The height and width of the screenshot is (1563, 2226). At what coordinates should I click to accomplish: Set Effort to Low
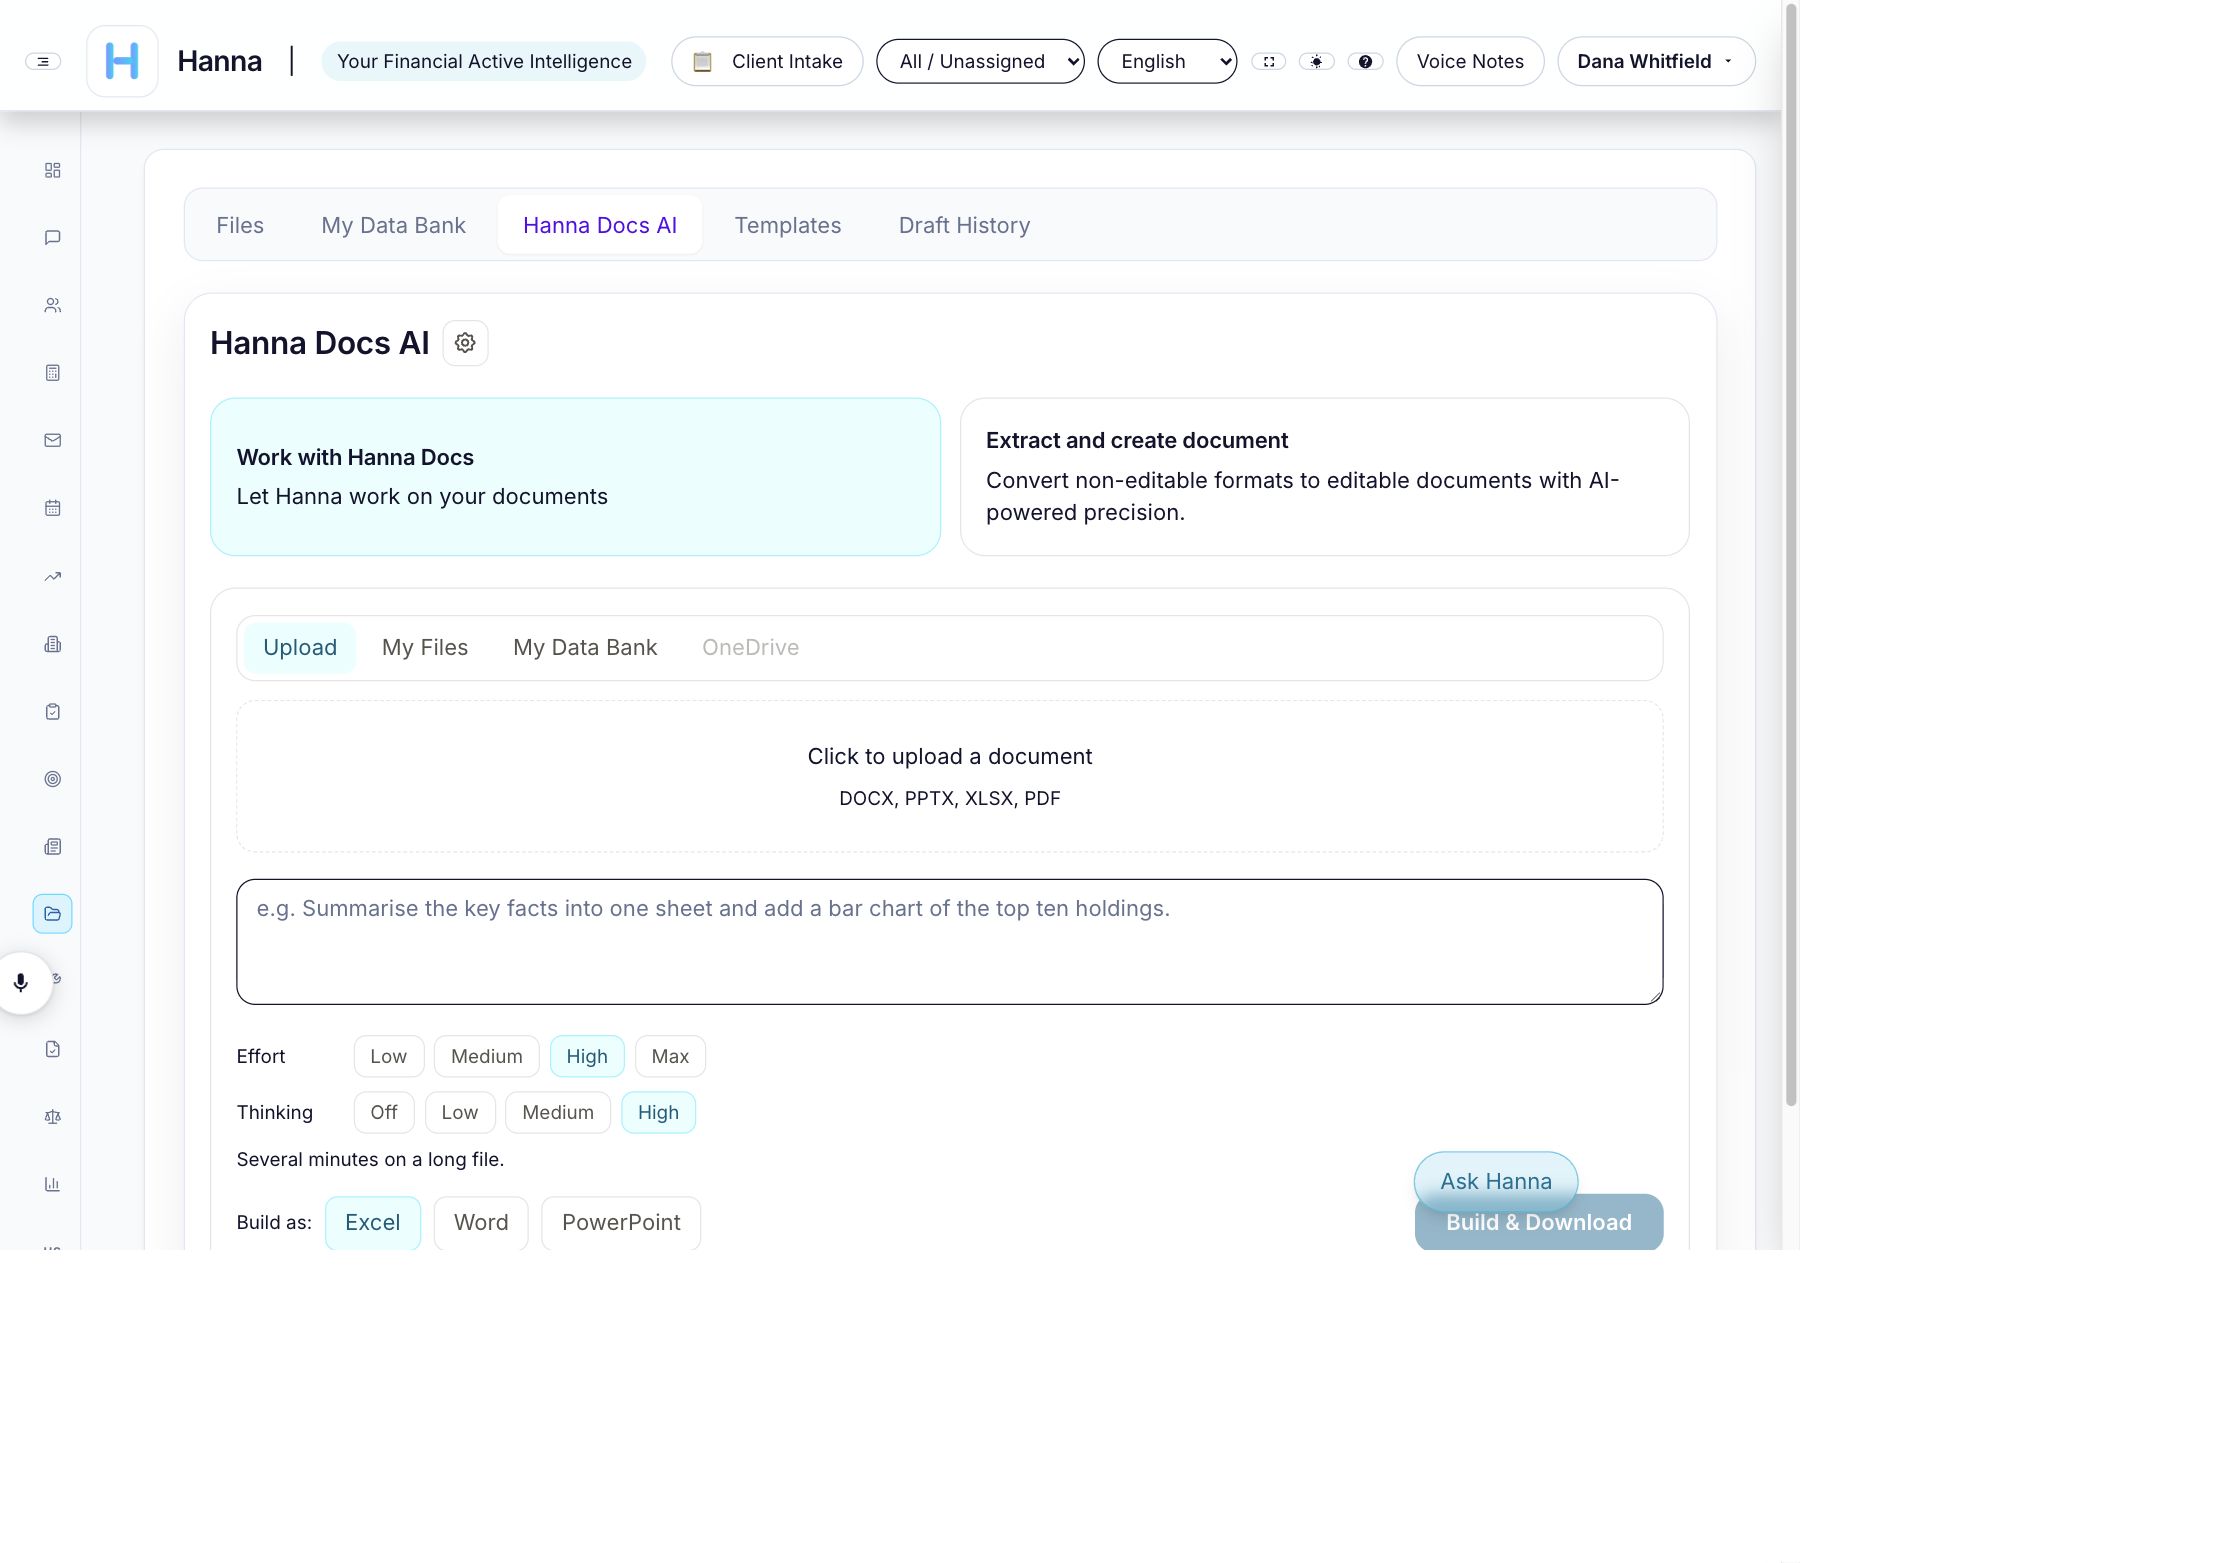(389, 1056)
